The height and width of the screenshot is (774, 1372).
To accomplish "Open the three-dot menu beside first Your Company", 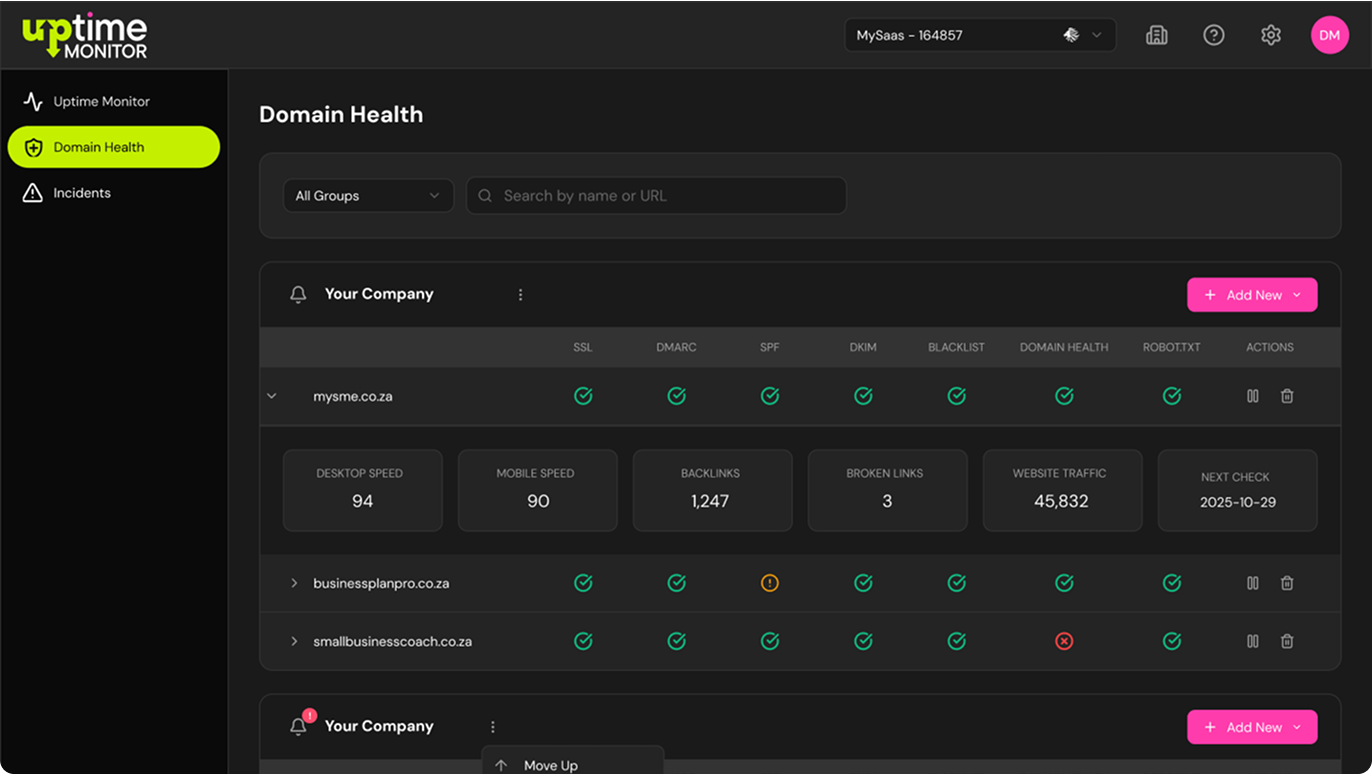I will coord(520,295).
